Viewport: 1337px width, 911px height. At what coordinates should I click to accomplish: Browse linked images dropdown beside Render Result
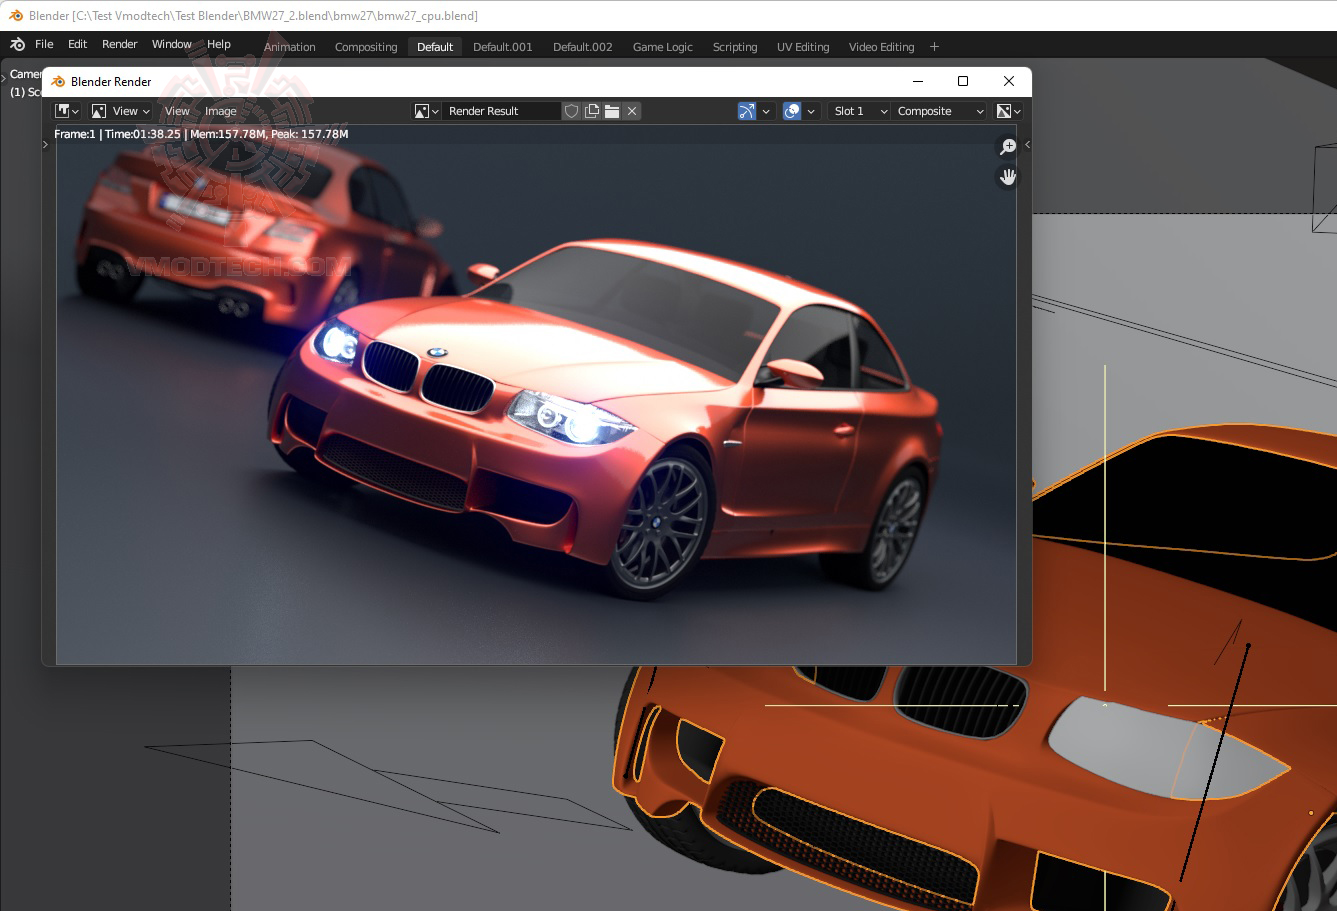(427, 111)
